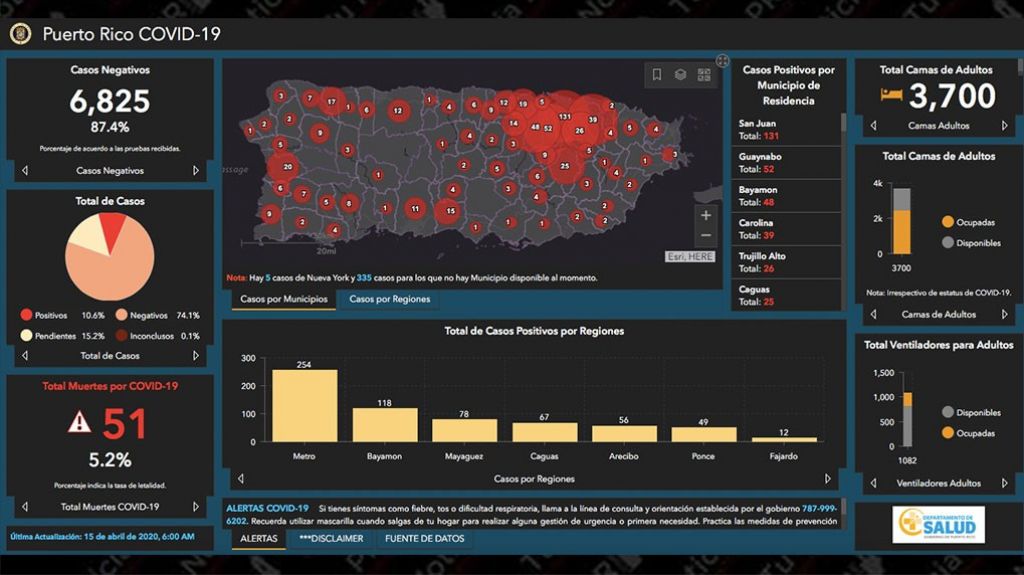Screen dimensions: 1024x575
Task: Click the Puerto Rico government seal logo
Action: pos(20,34)
